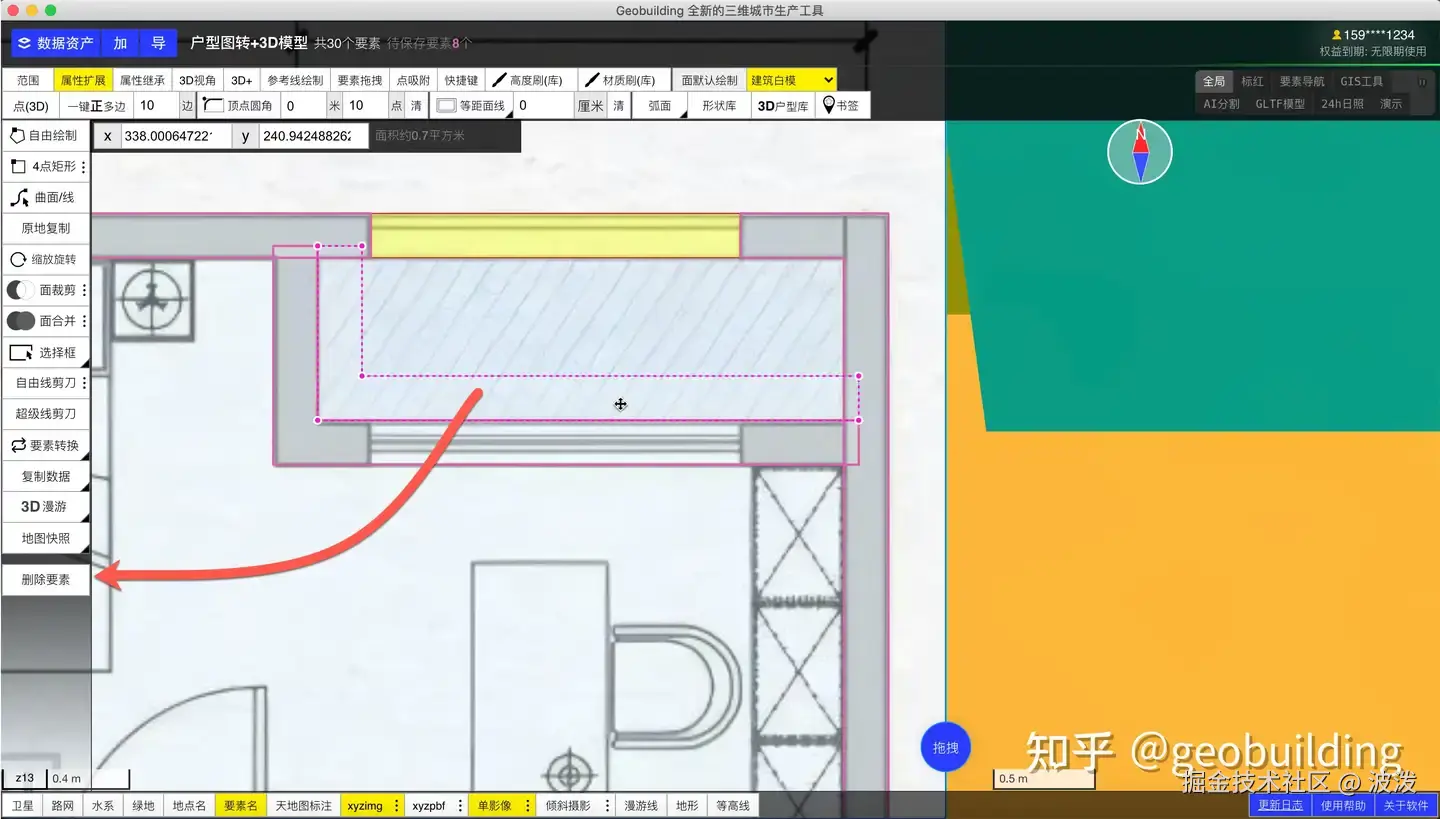Toggle the 要素名 layer at bottom

pos(241,805)
